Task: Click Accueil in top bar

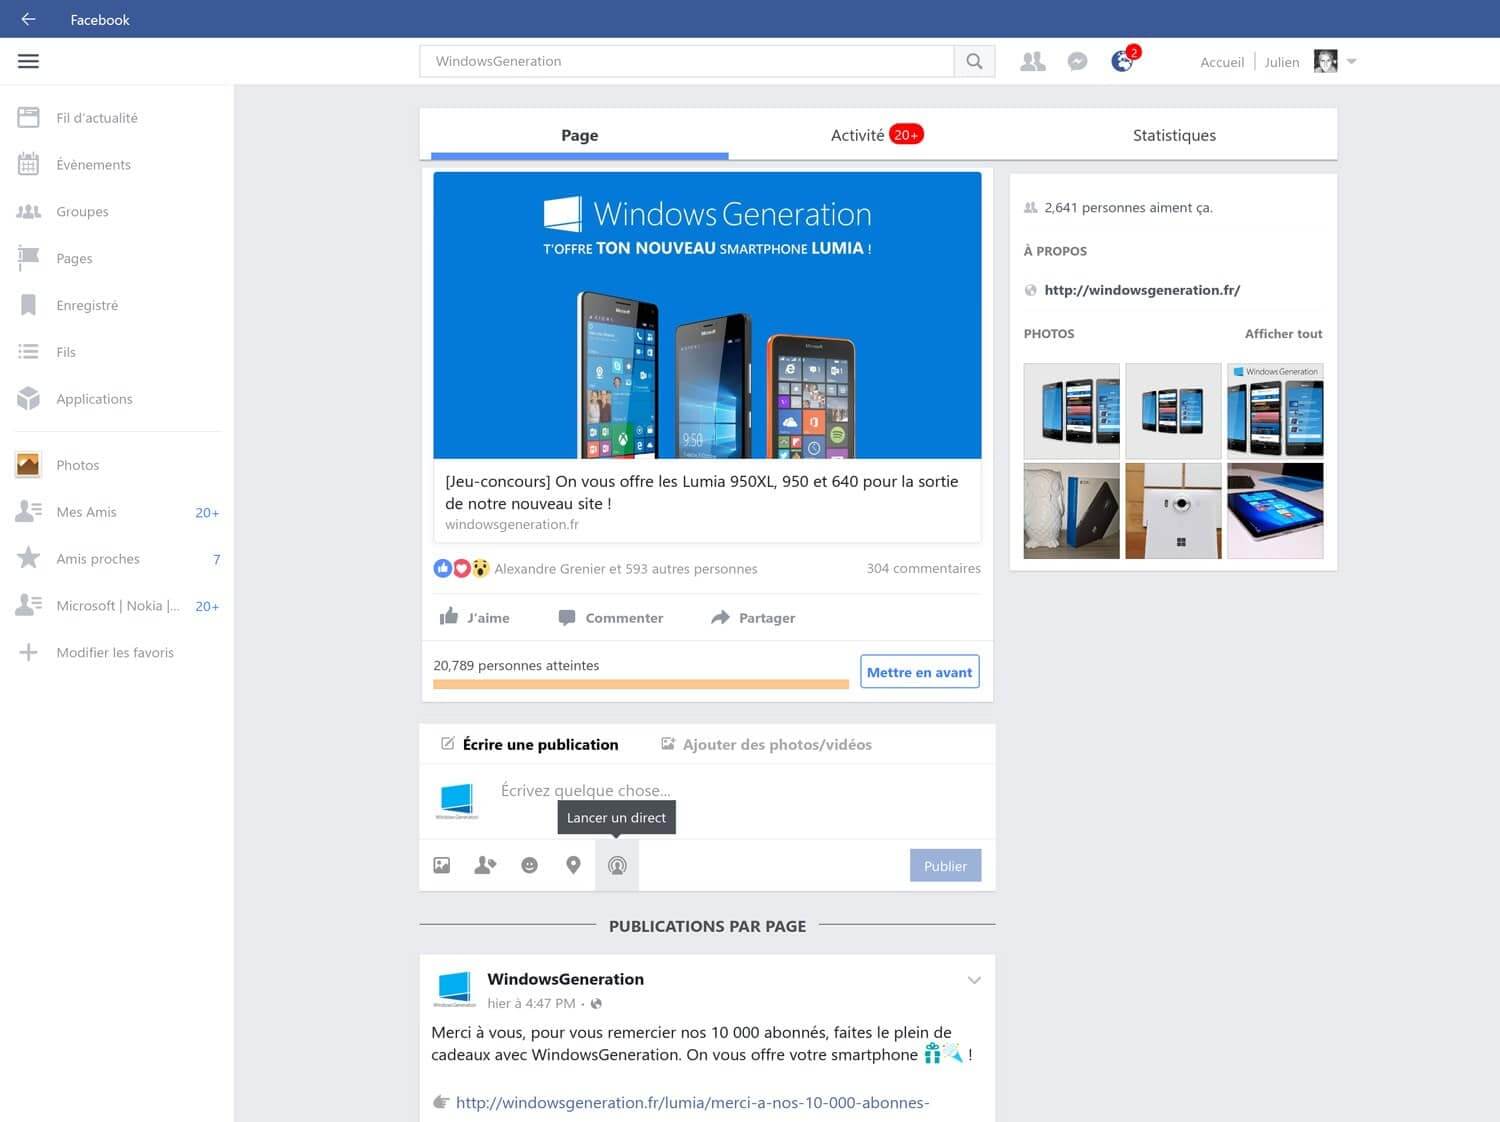Action: click(x=1222, y=62)
